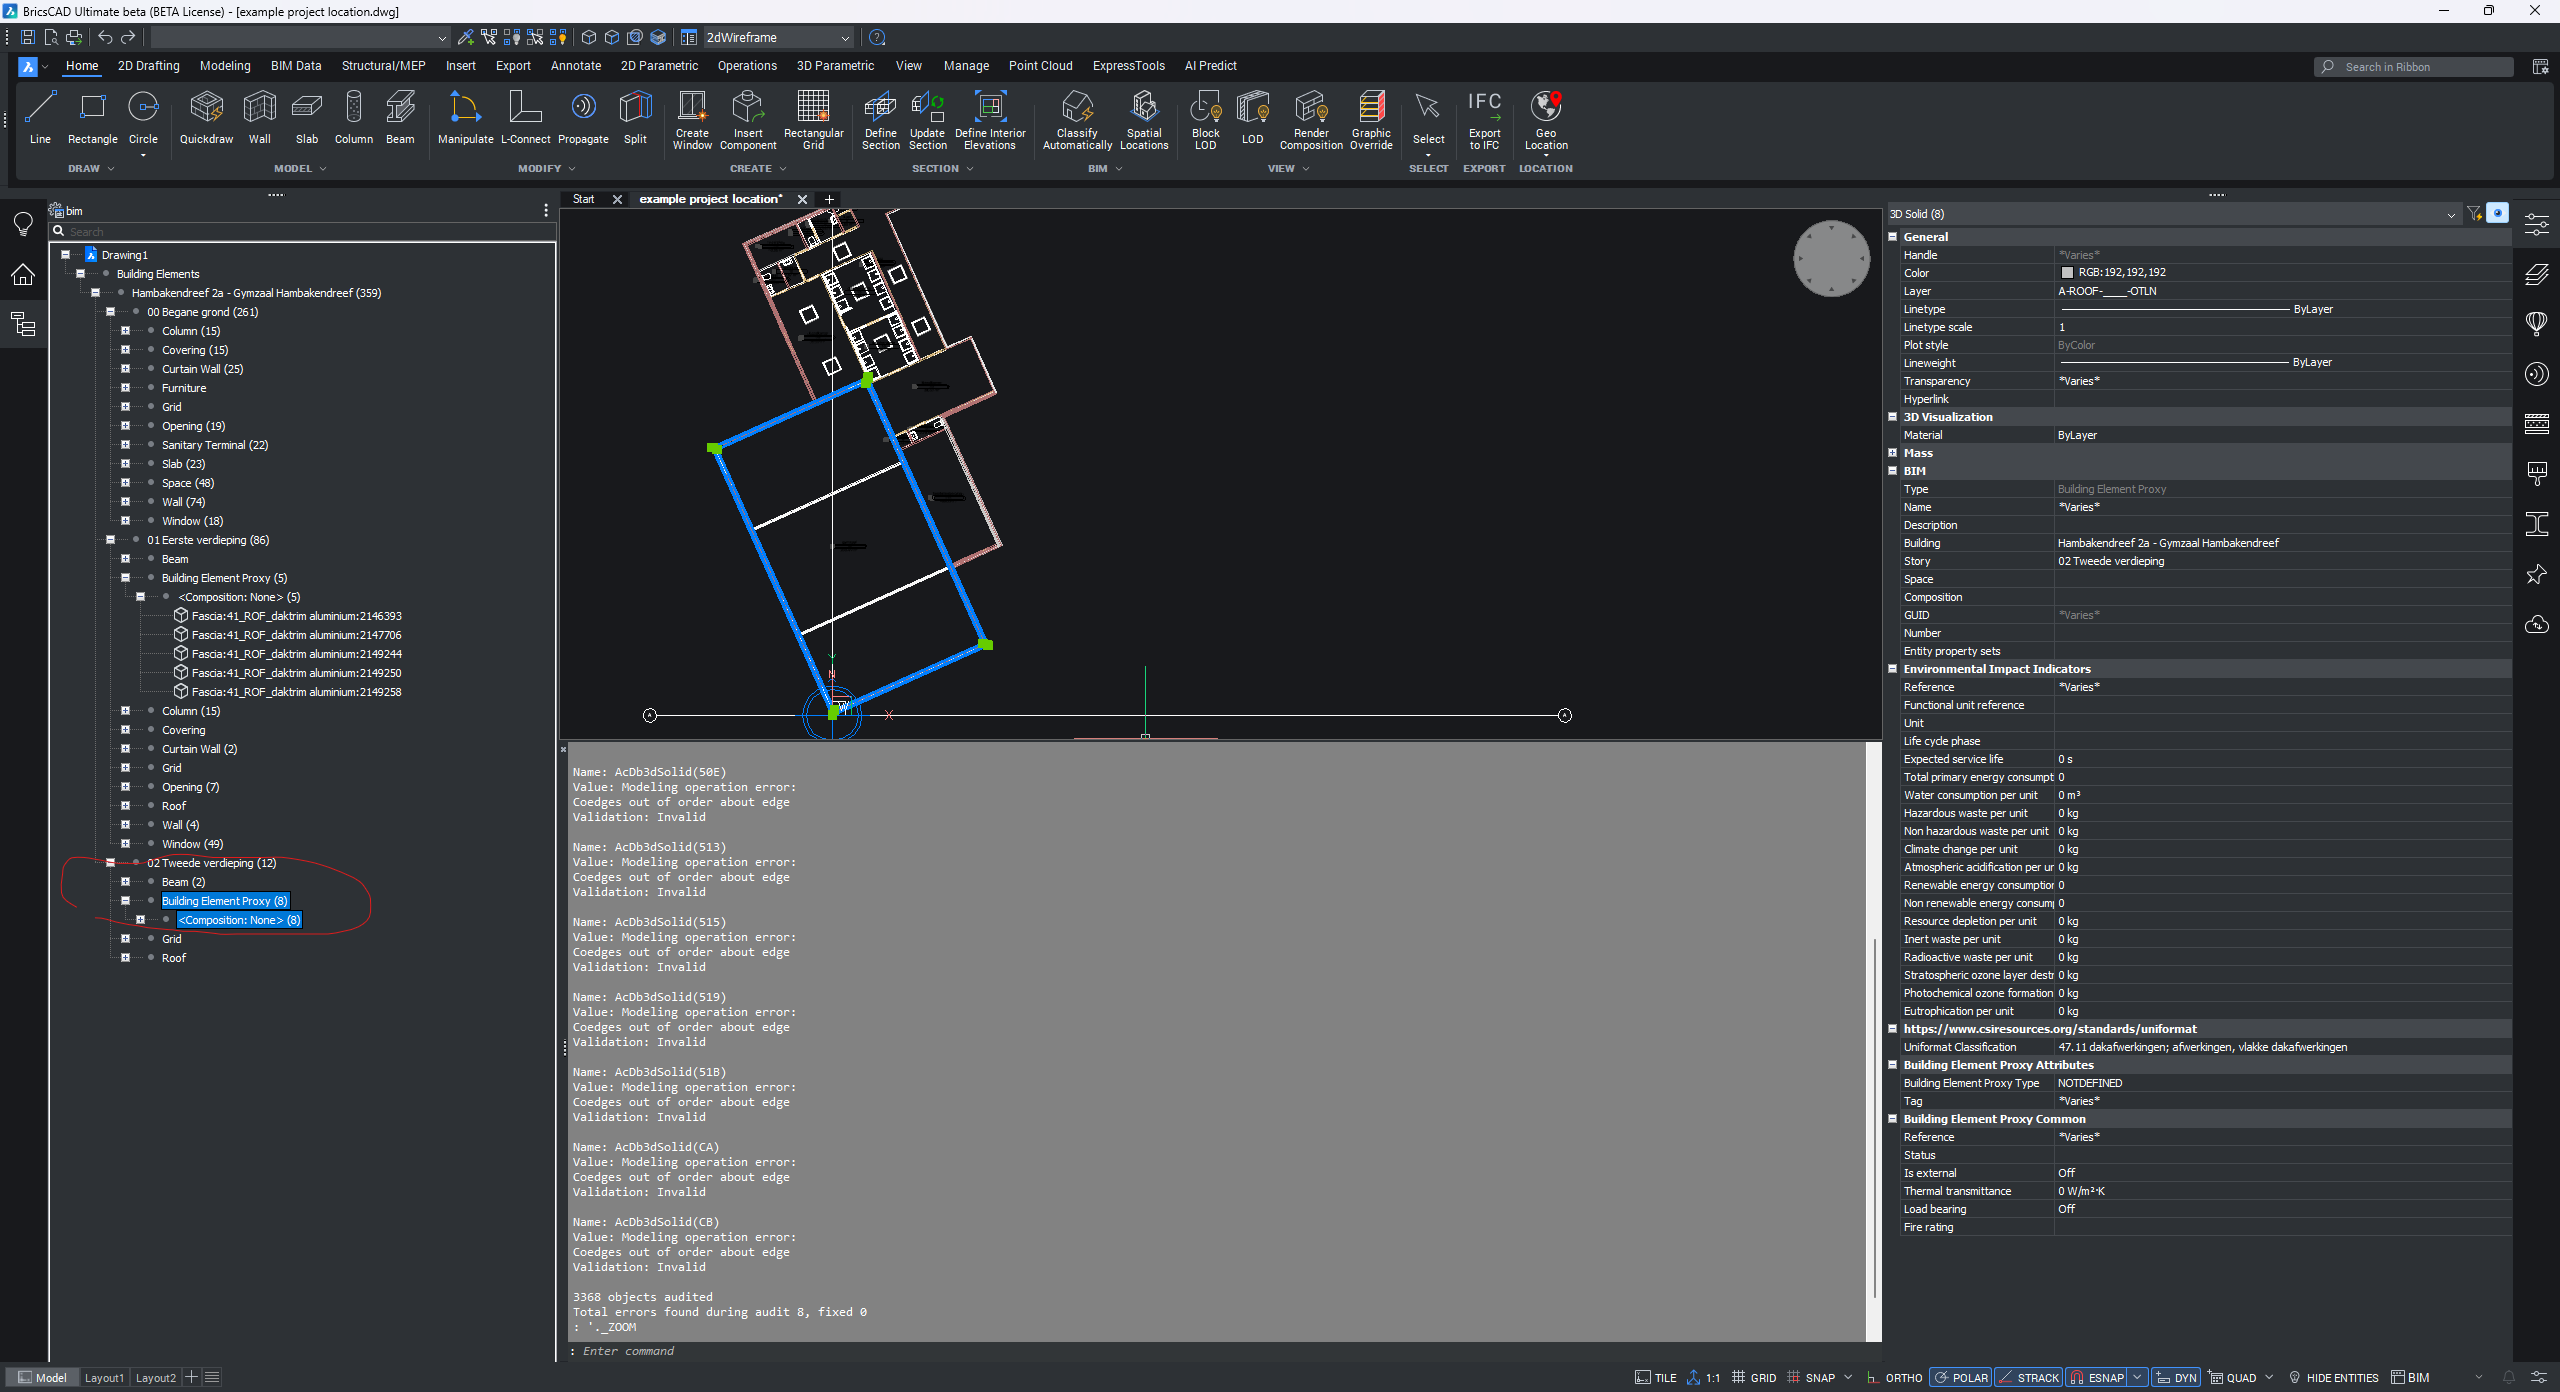This screenshot has width=2560, height=1392.
Task: Switch to the Layout1 tab
Action: point(104,1378)
